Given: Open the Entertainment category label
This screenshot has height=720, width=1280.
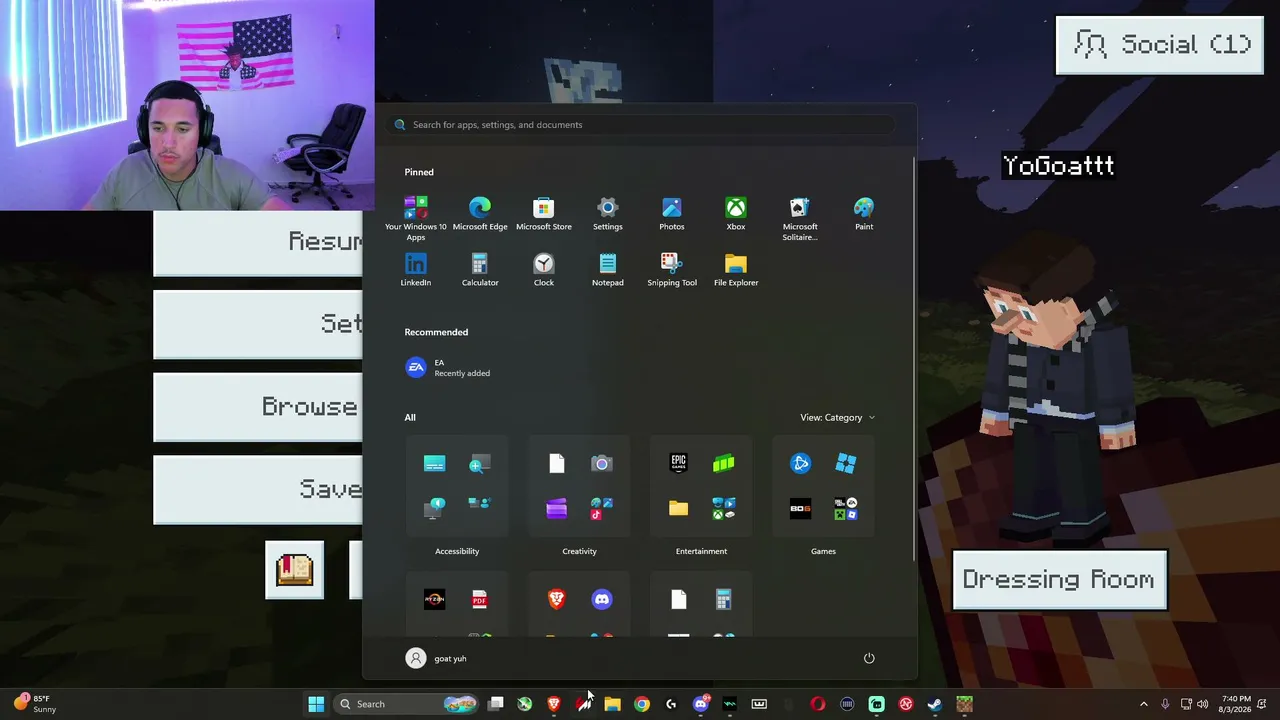Looking at the screenshot, I should [701, 551].
